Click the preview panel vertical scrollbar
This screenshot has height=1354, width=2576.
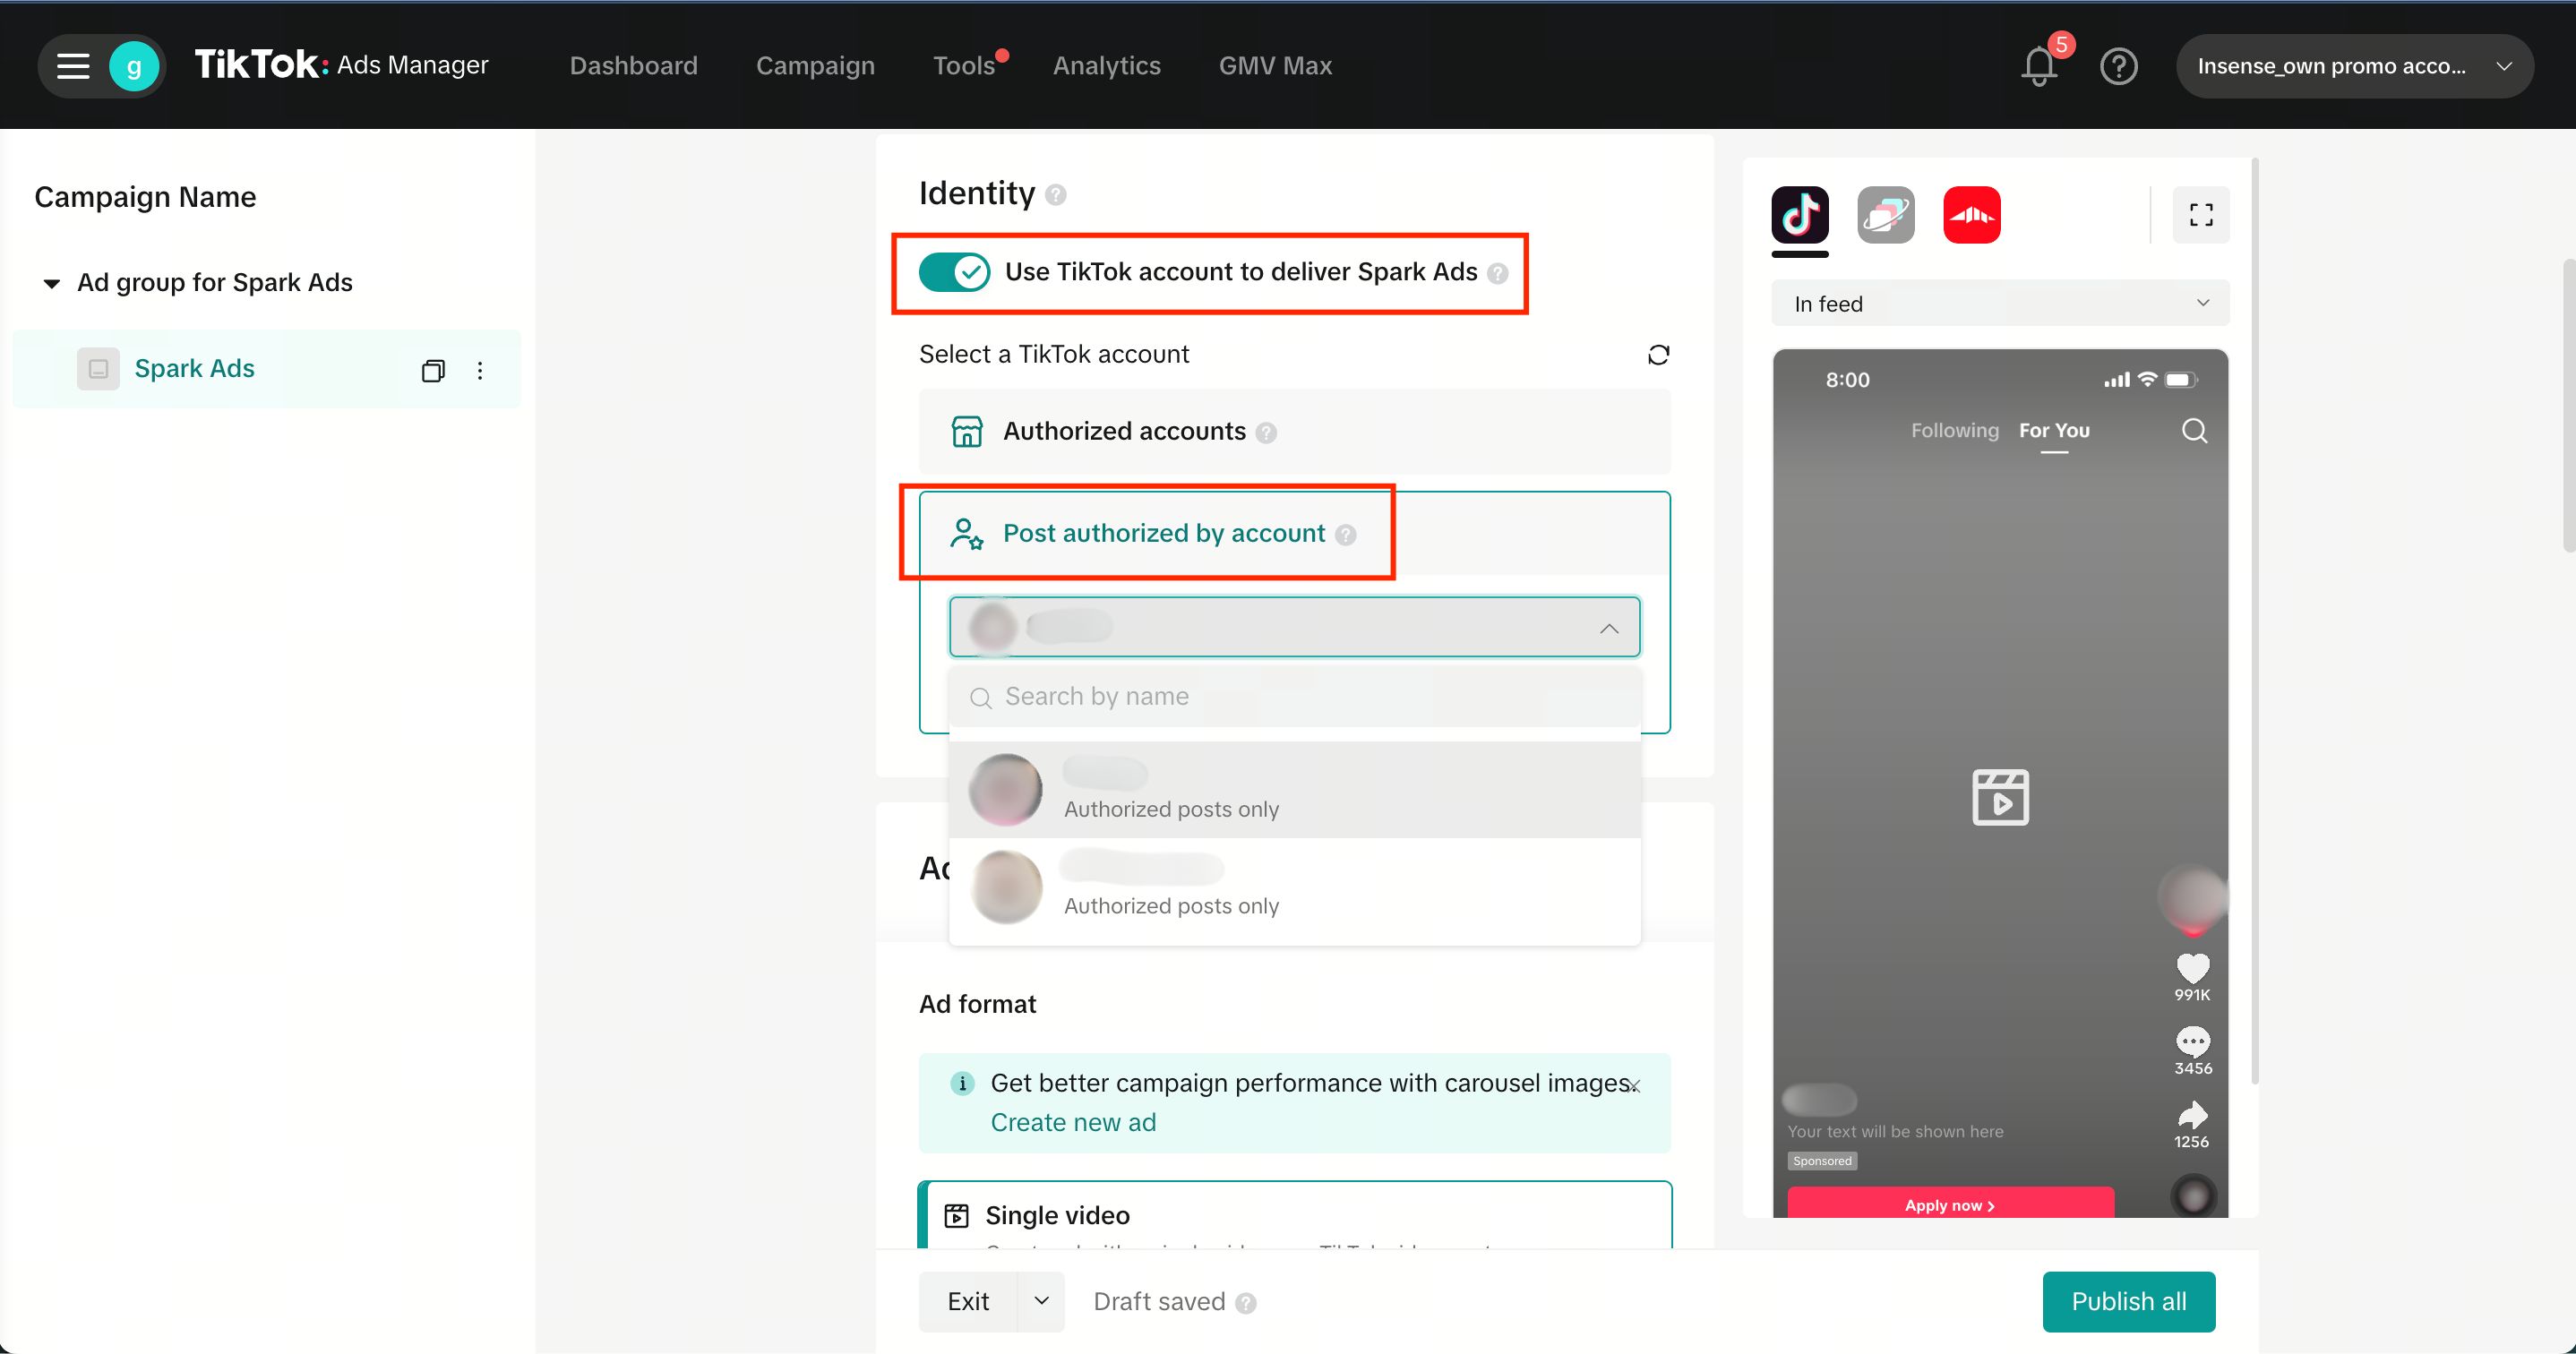click(2254, 620)
